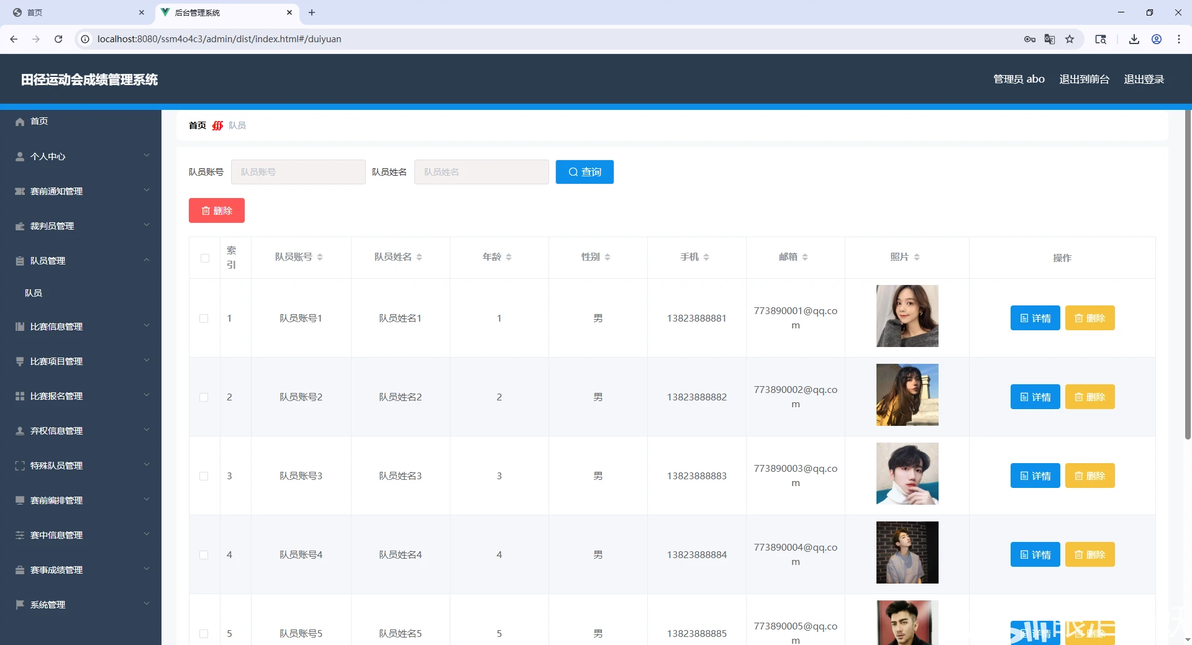Open the translate page icon
This screenshot has width=1192, height=645.
[x=1050, y=39]
